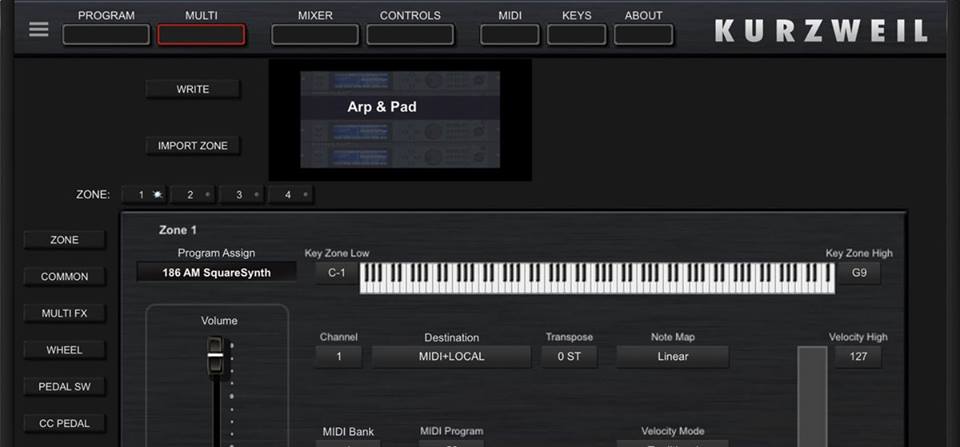The width and height of the screenshot is (960, 447).
Task: Click the Key Zone High G9 field
Action: click(x=860, y=273)
